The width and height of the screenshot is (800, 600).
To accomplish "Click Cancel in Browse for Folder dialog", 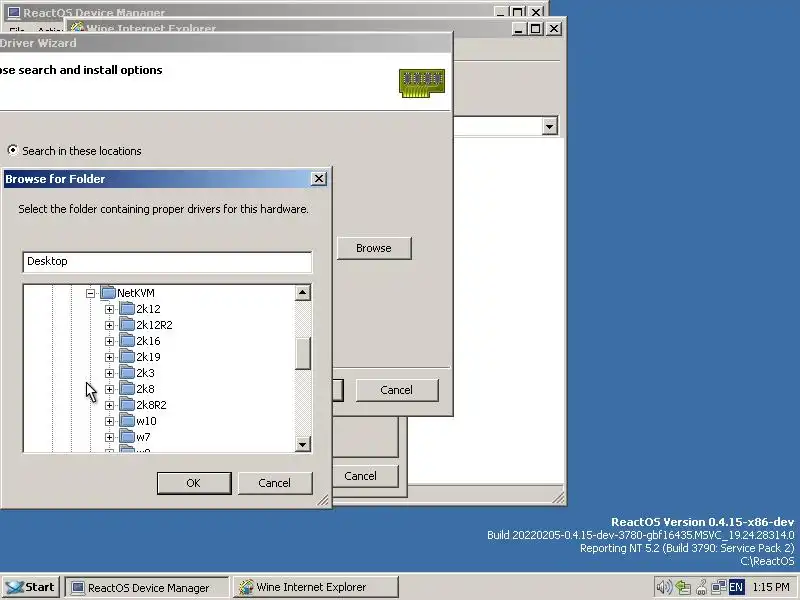I will [274, 483].
